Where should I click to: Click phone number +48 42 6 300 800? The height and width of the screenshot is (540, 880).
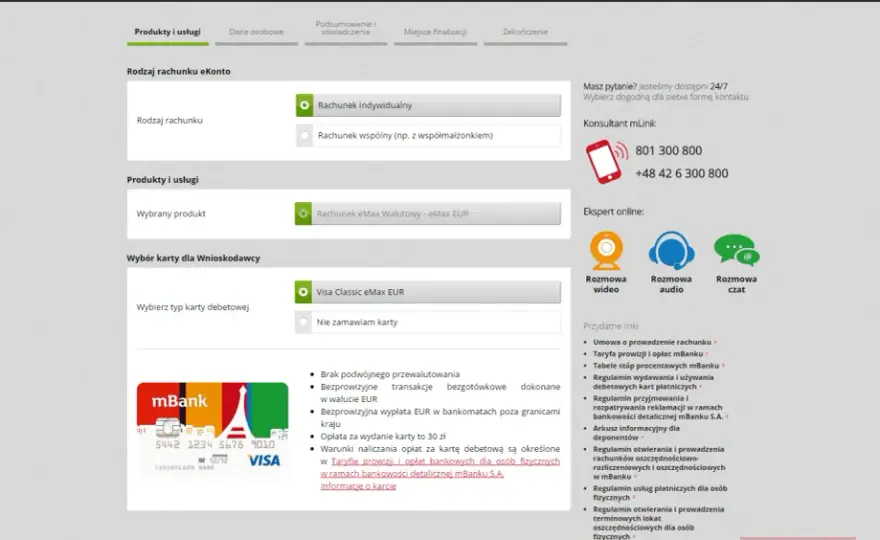tap(681, 173)
